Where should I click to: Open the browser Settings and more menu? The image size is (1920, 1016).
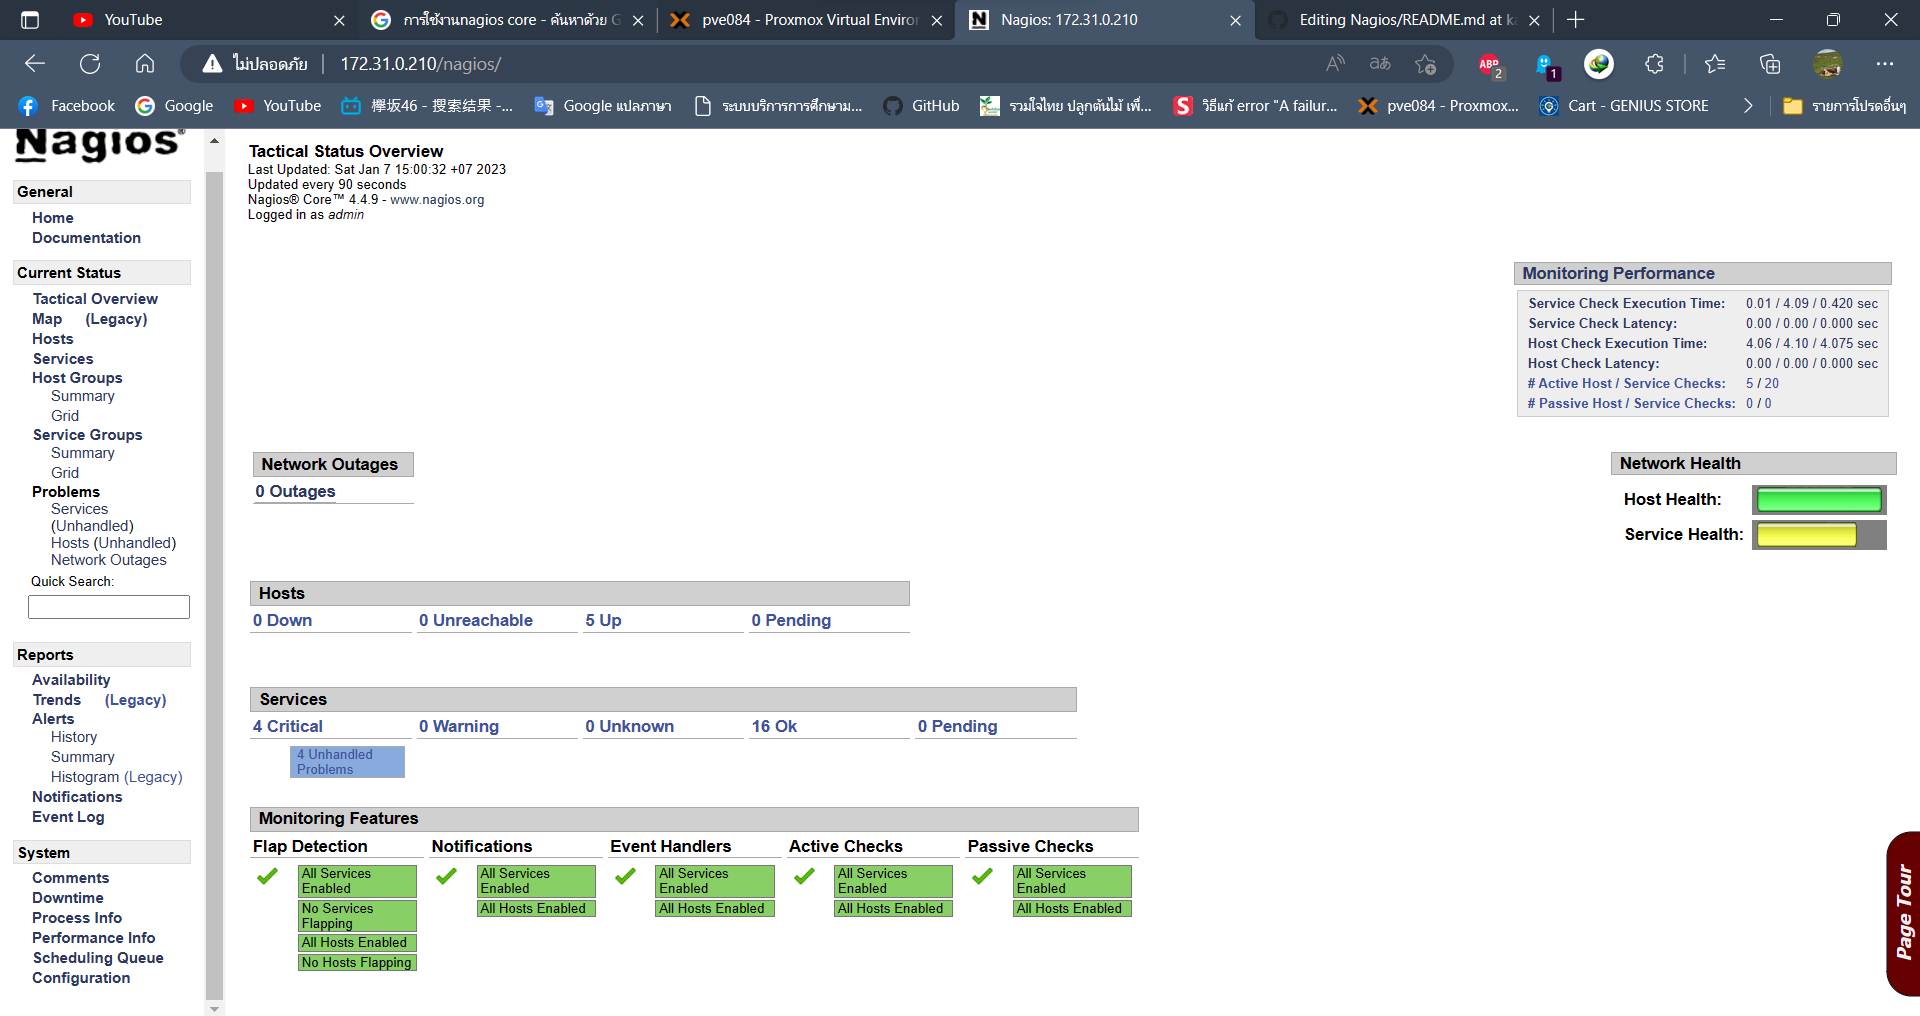coord(1886,63)
